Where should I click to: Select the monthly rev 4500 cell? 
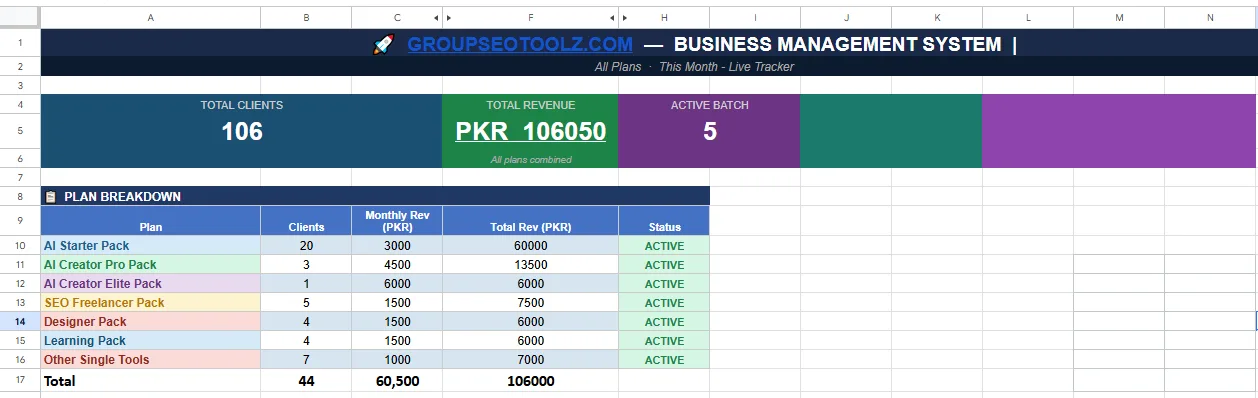pos(397,264)
